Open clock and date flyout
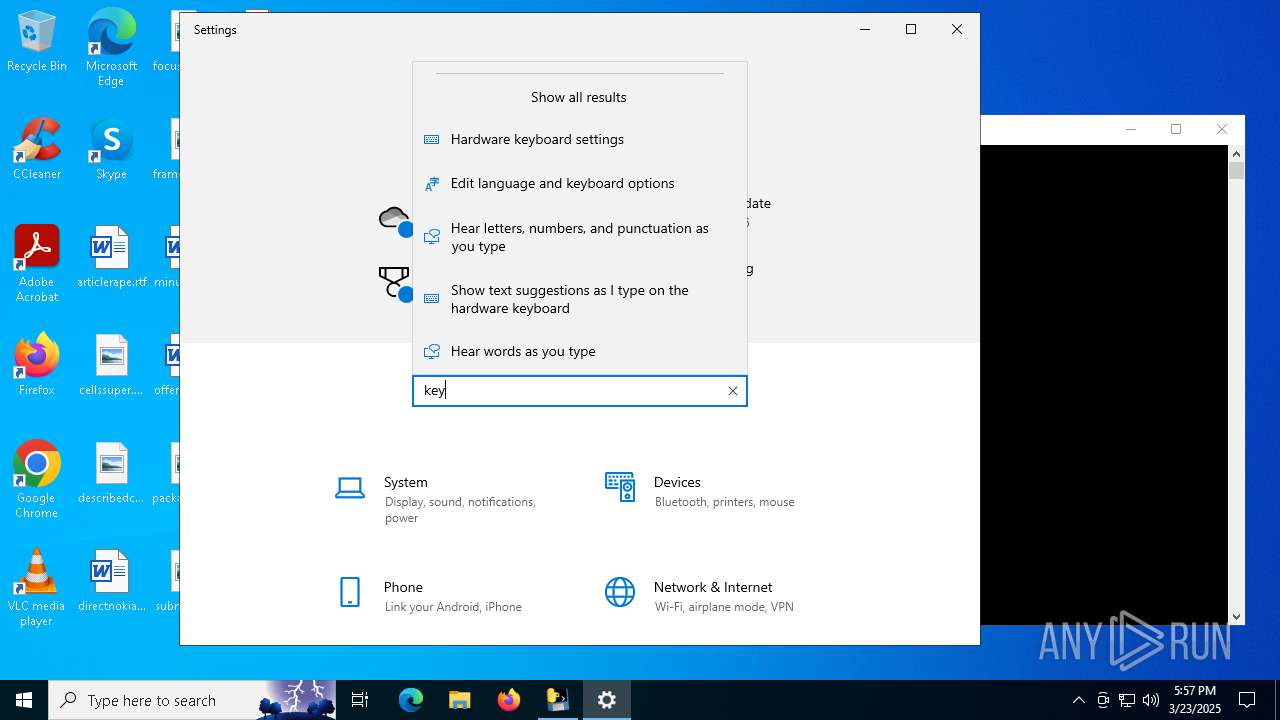The width and height of the screenshot is (1280, 720). coord(1195,700)
